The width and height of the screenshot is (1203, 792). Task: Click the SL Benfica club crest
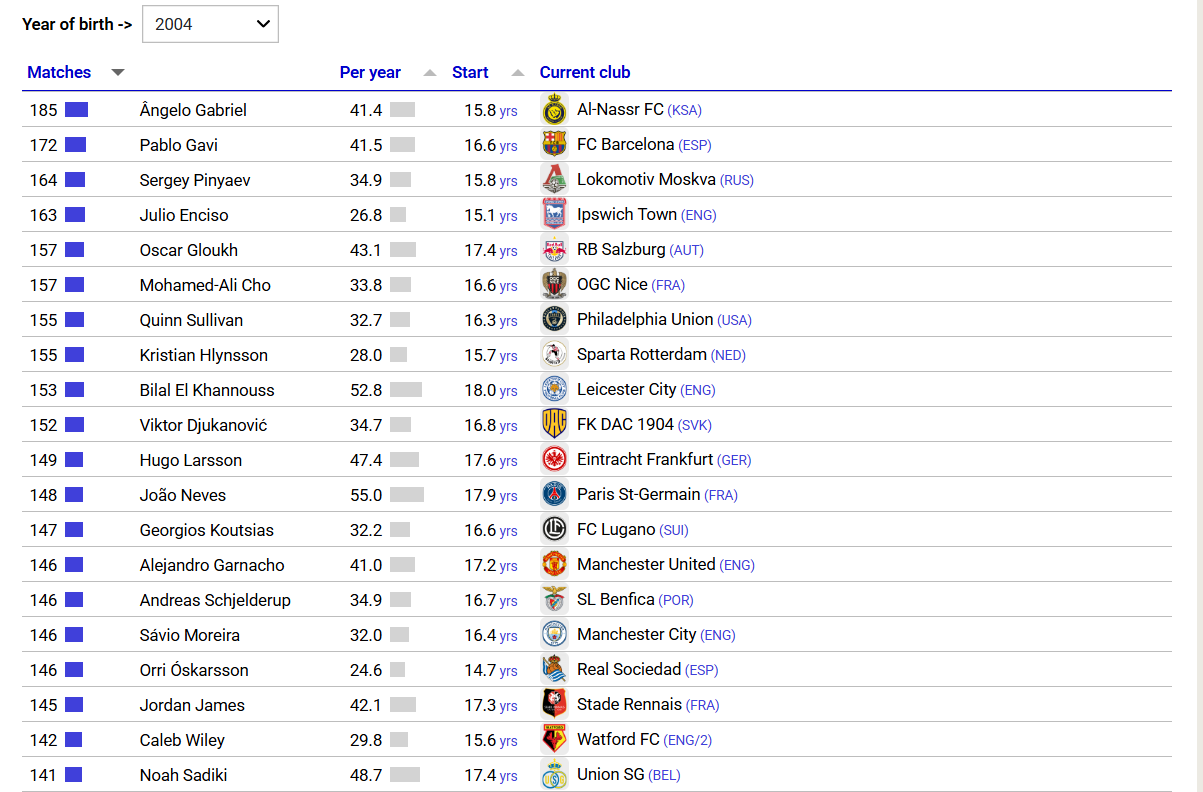click(554, 600)
